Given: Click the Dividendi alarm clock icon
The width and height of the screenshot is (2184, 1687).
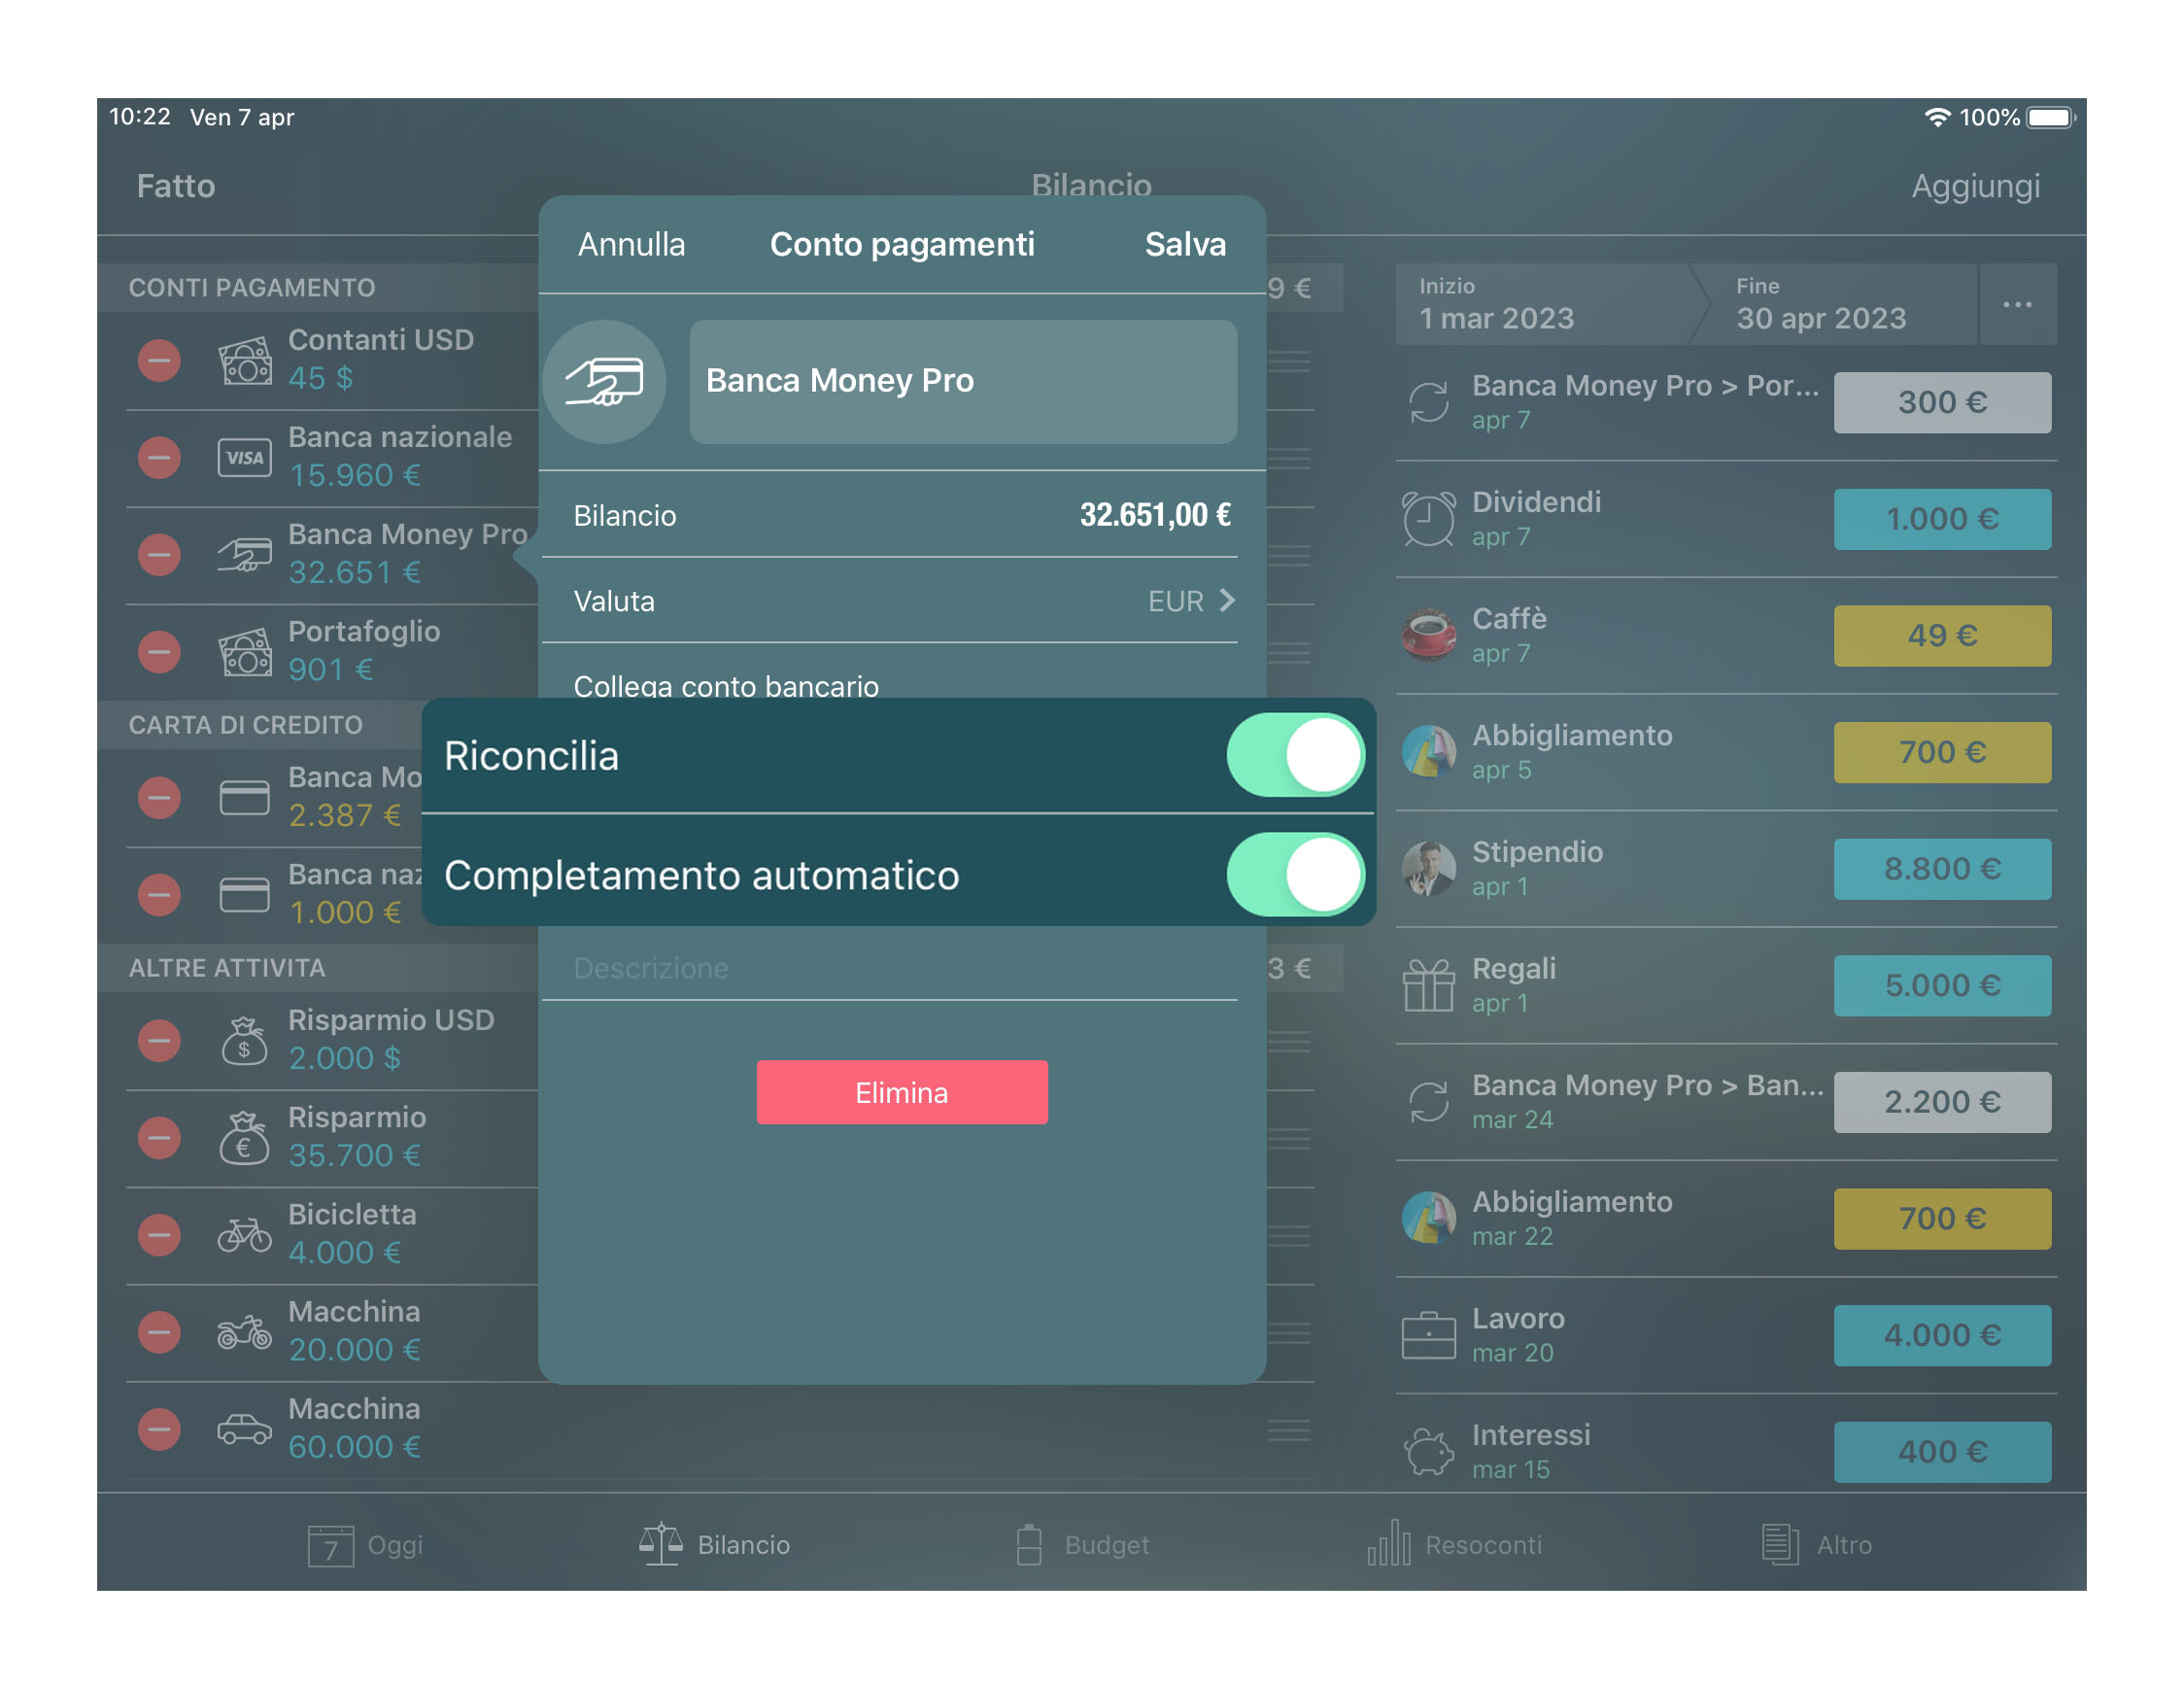Looking at the screenshot, I should pos(1429,518).
